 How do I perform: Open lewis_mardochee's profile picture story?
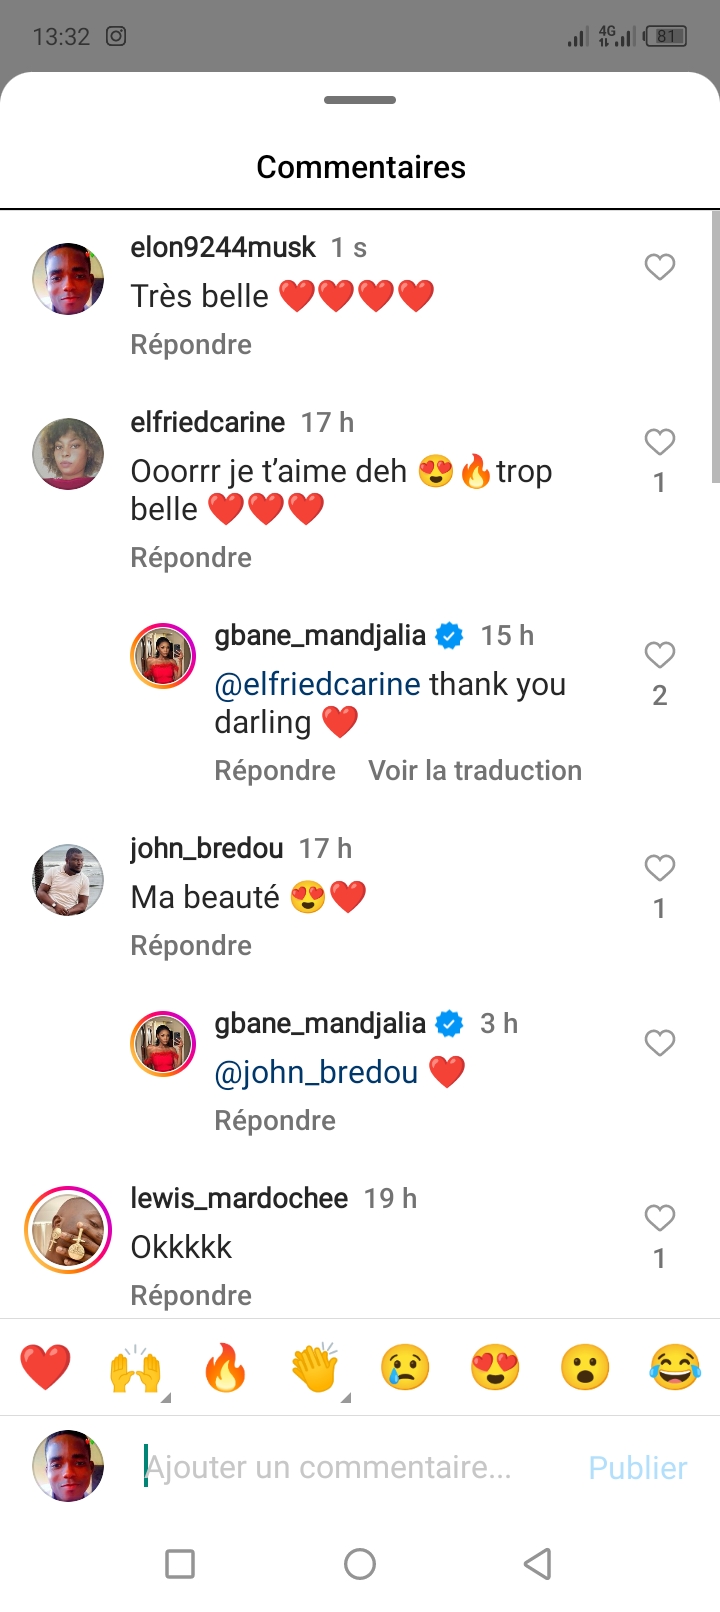coord(68,1230)
